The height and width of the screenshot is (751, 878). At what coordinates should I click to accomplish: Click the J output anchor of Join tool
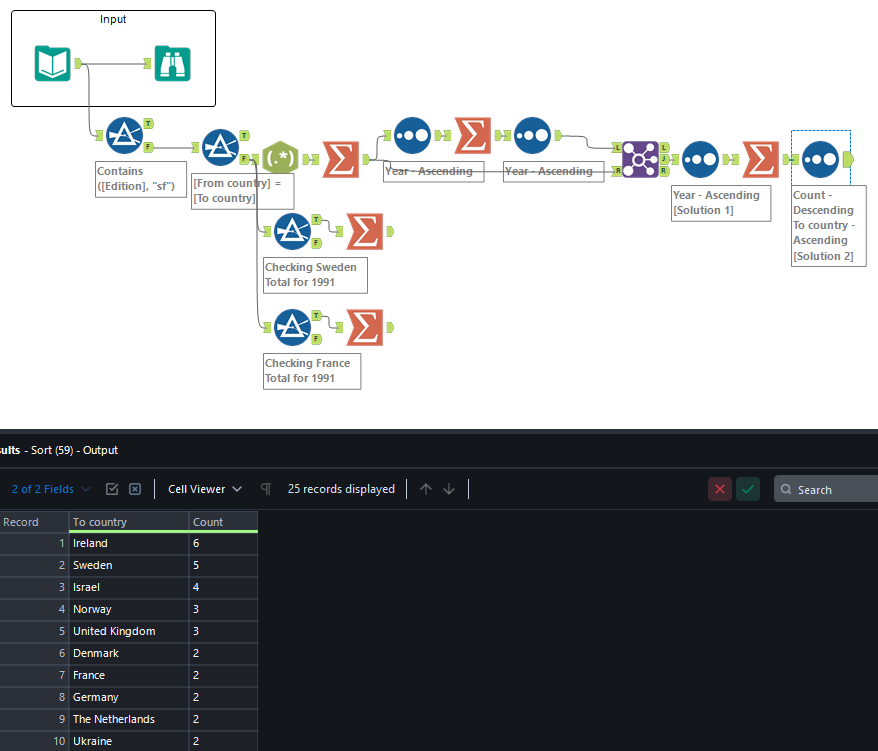pyautogui.click(x=664, y=159)
